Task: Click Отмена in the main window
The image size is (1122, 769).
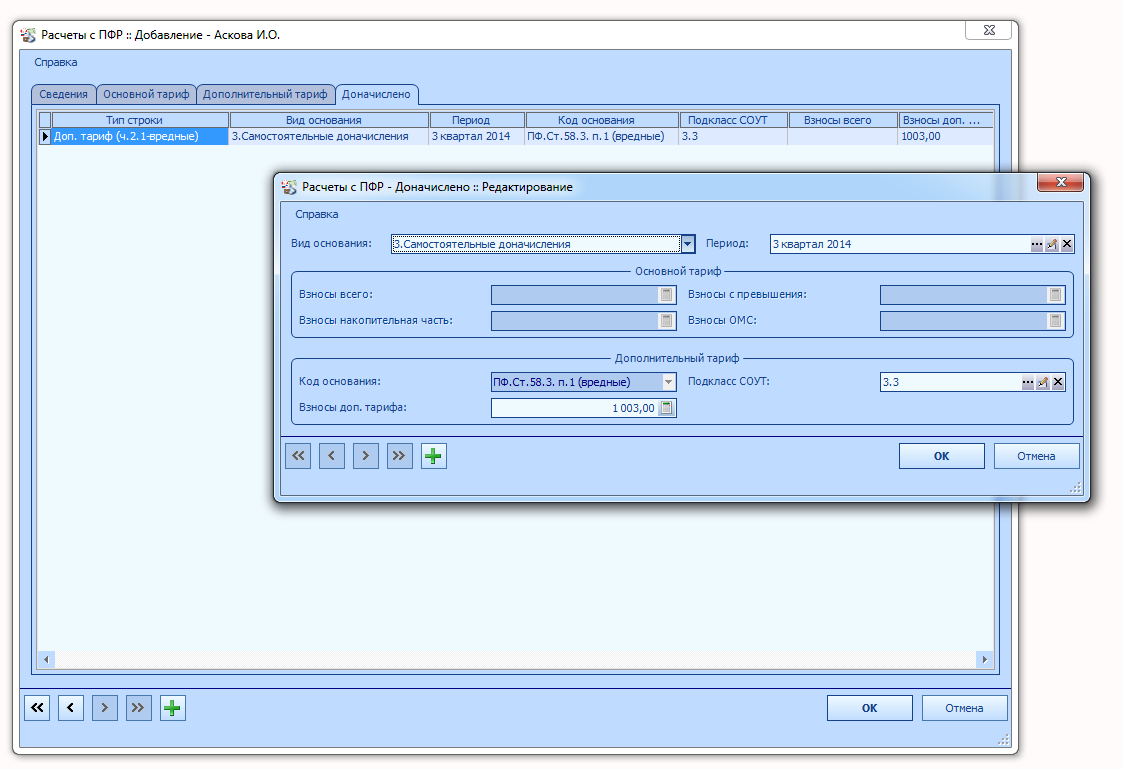Action: (x=964, y=708)
